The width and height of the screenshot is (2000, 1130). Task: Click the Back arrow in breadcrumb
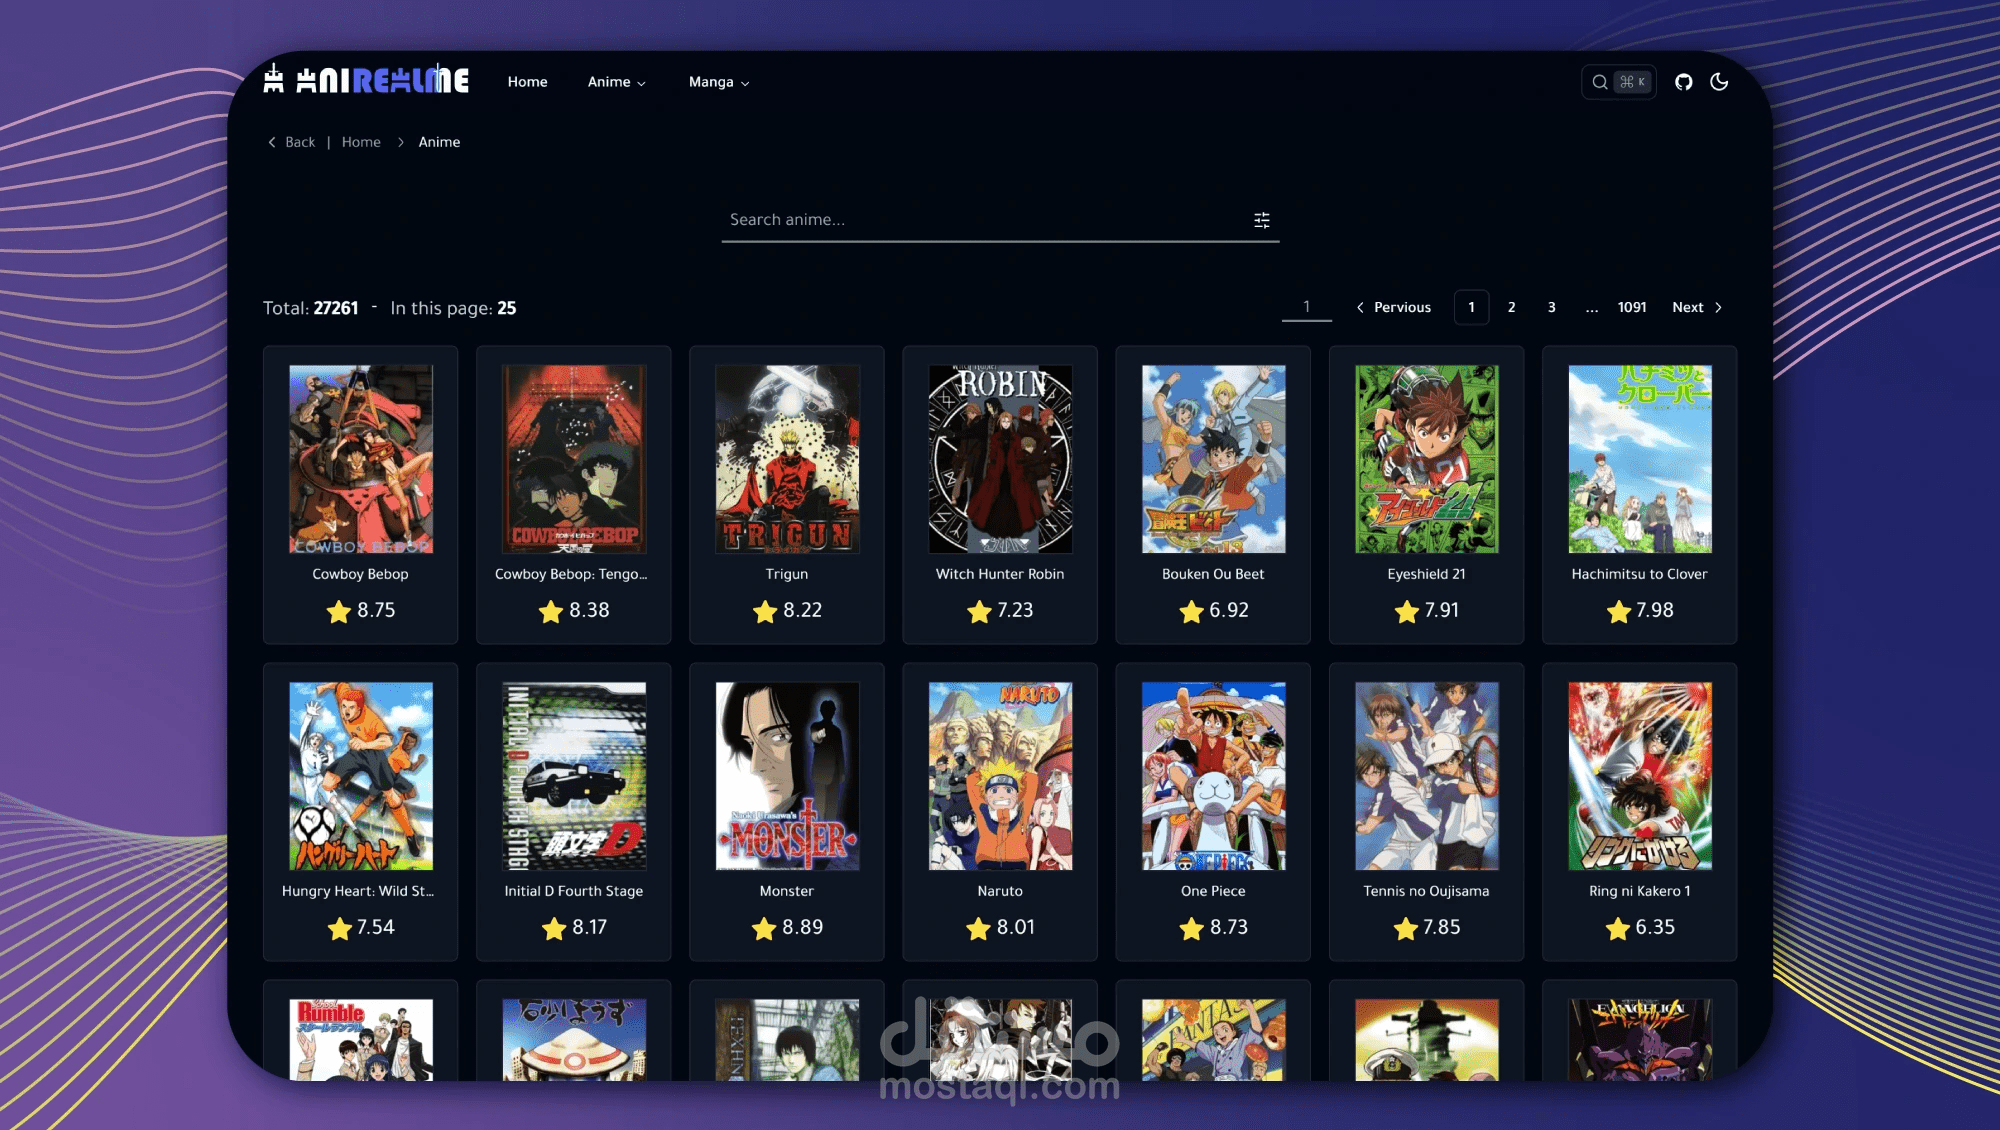pos(272,142)
